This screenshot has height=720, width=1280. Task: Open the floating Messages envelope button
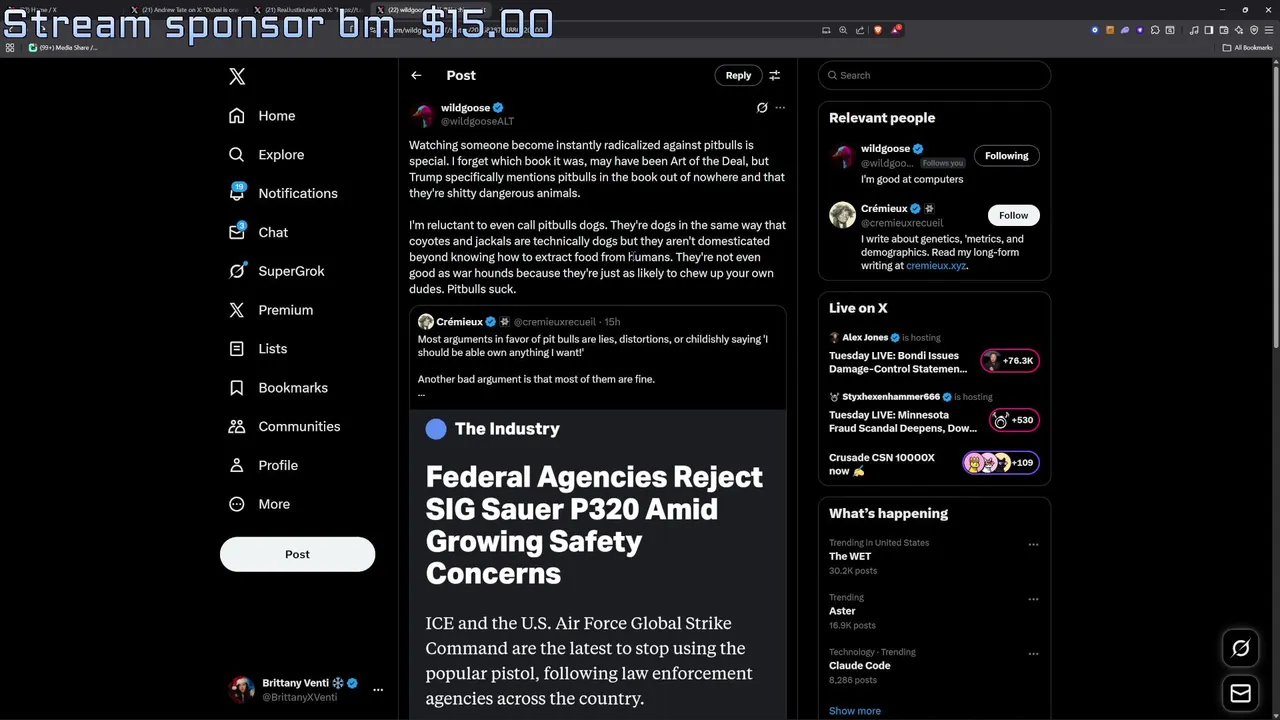tap(1240, 694)
